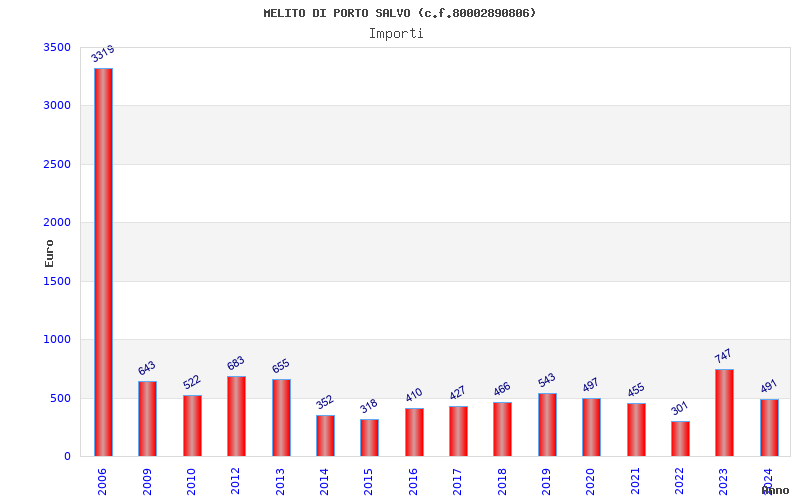This screenshot has height=500, width=800.
Task: Click the value label above the 2006 bar
Action: tap(103, 53)
